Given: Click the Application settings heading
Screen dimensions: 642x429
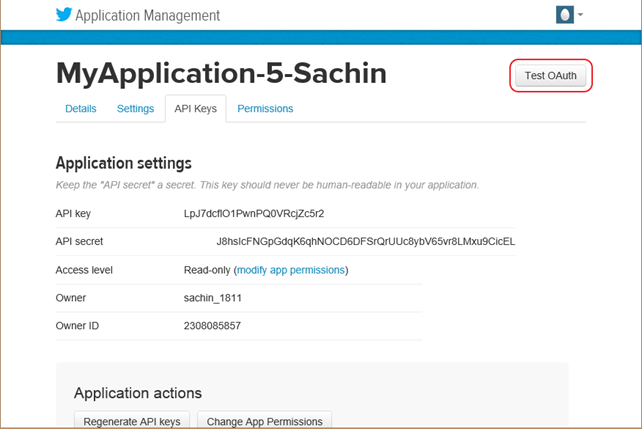Looking at the screenshot, I should point(123,163).
